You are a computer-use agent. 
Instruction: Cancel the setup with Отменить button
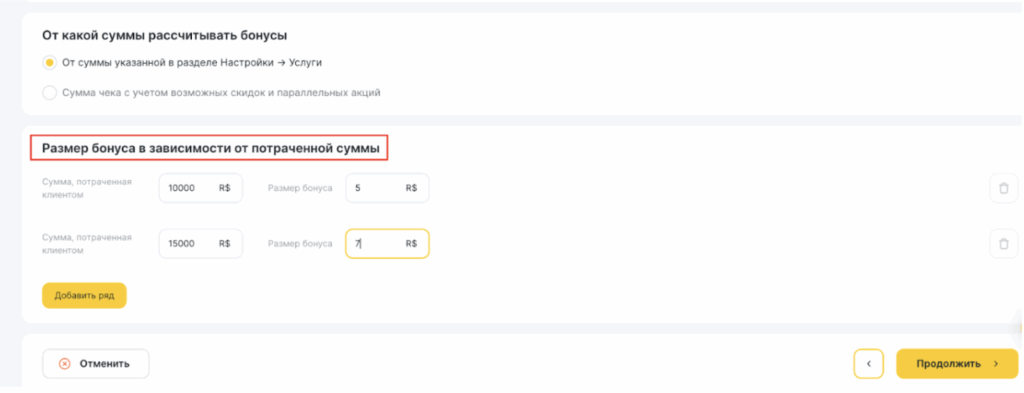96,364
